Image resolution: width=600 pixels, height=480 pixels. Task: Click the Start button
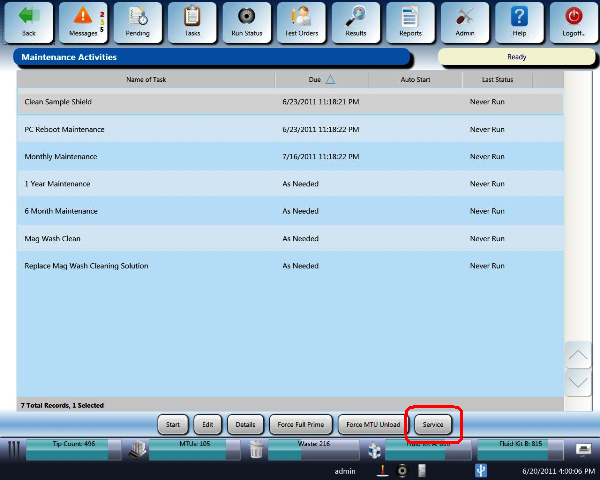172,424
